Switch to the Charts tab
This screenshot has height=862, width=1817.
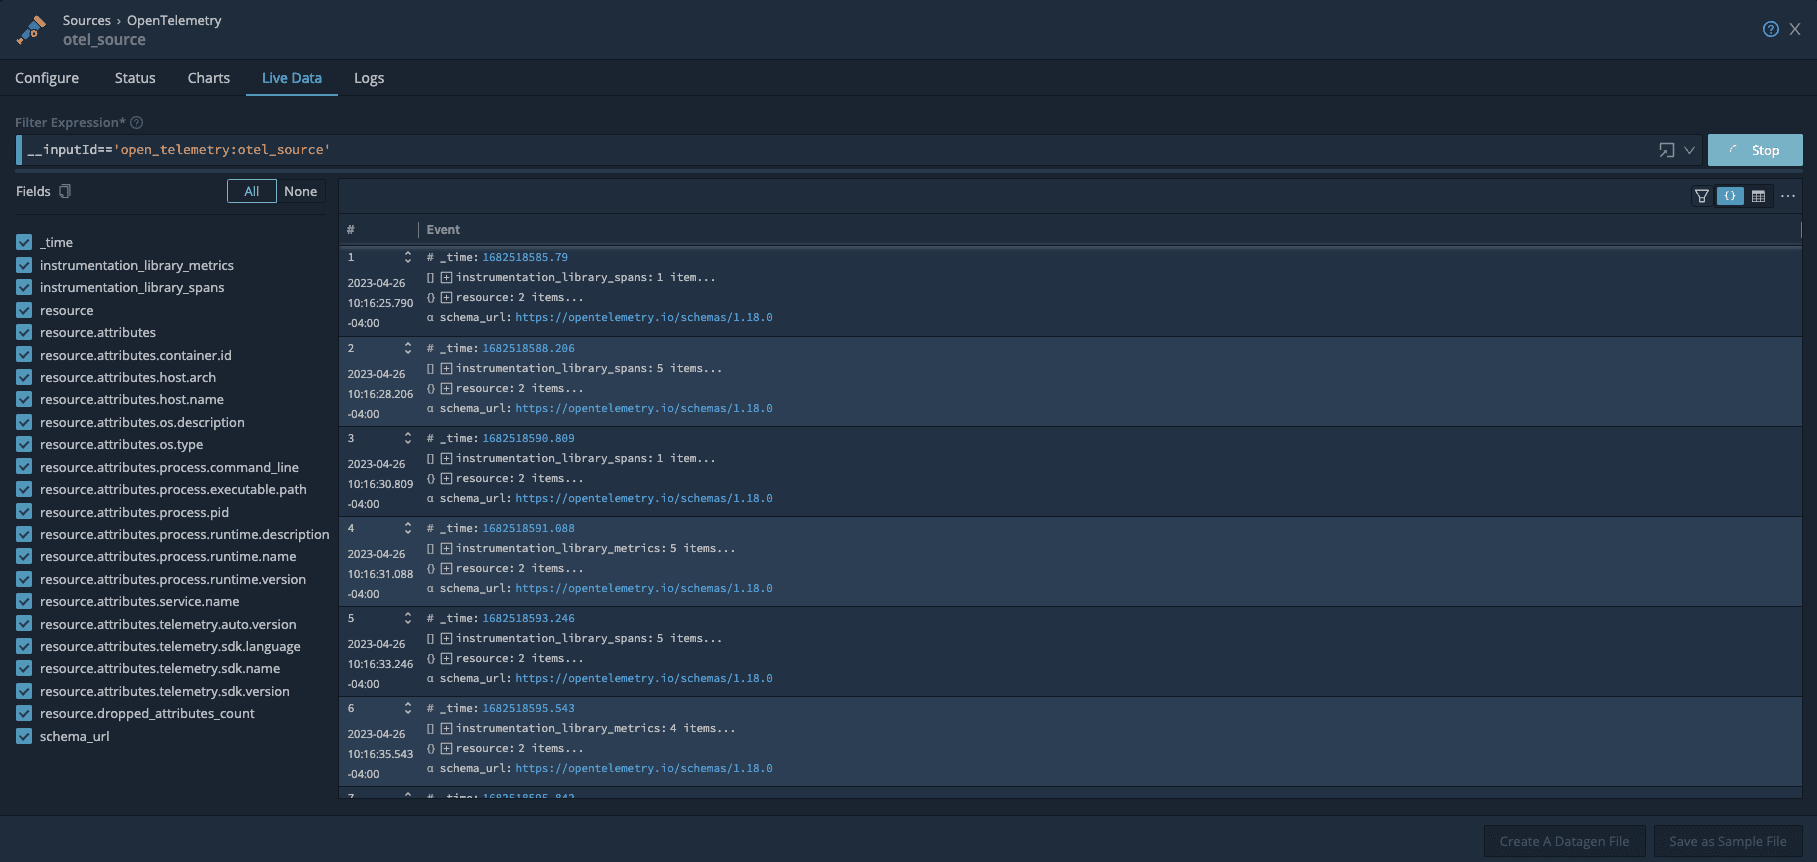pyautogui.click(x=208, y=78)
